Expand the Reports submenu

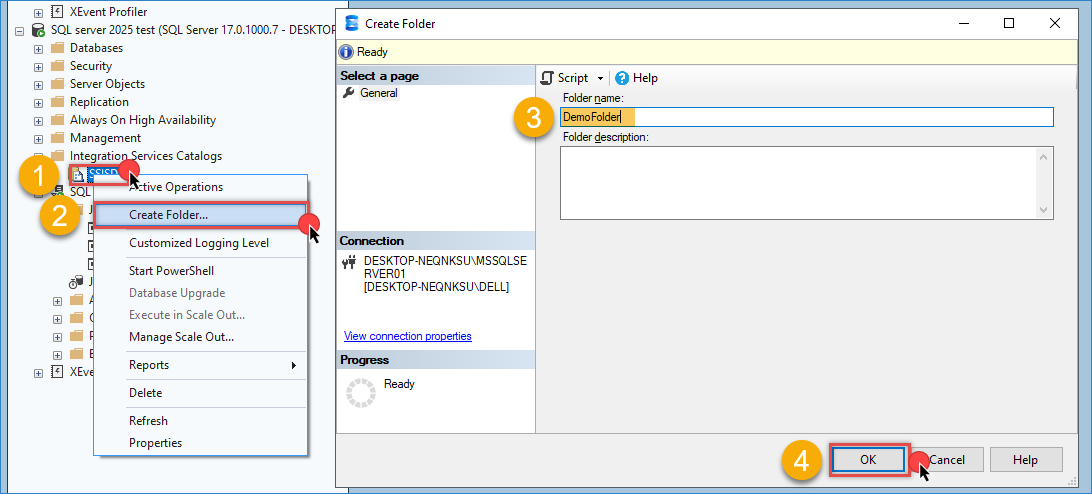pyautogui.click(x=294, y=365)
